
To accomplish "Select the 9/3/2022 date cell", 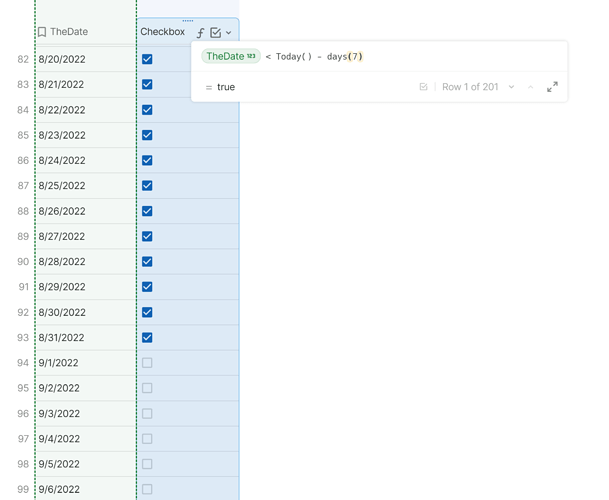I will (x=85, y=413).
